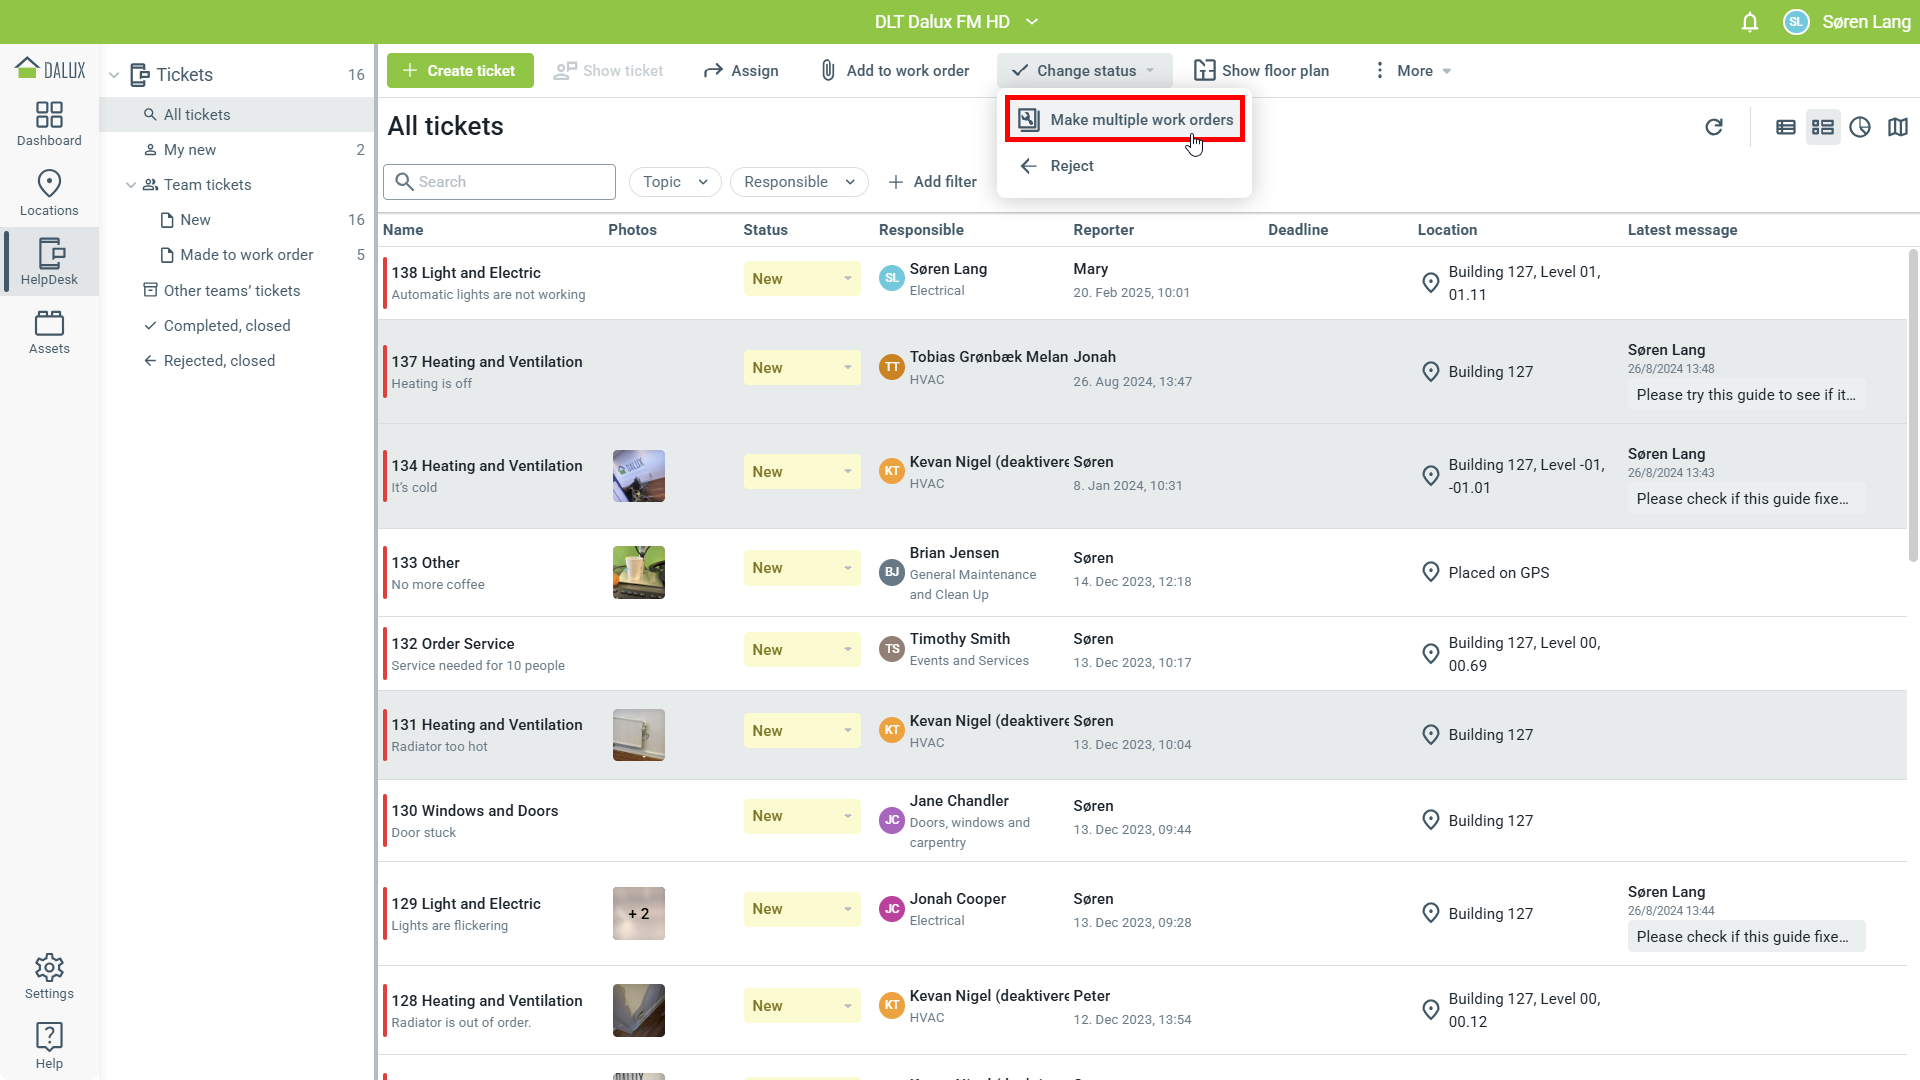The width and height of the screenshot is (1920, 1080).
Task: Open photo thumbnail of ticket 133
Action: click(638, 572)
